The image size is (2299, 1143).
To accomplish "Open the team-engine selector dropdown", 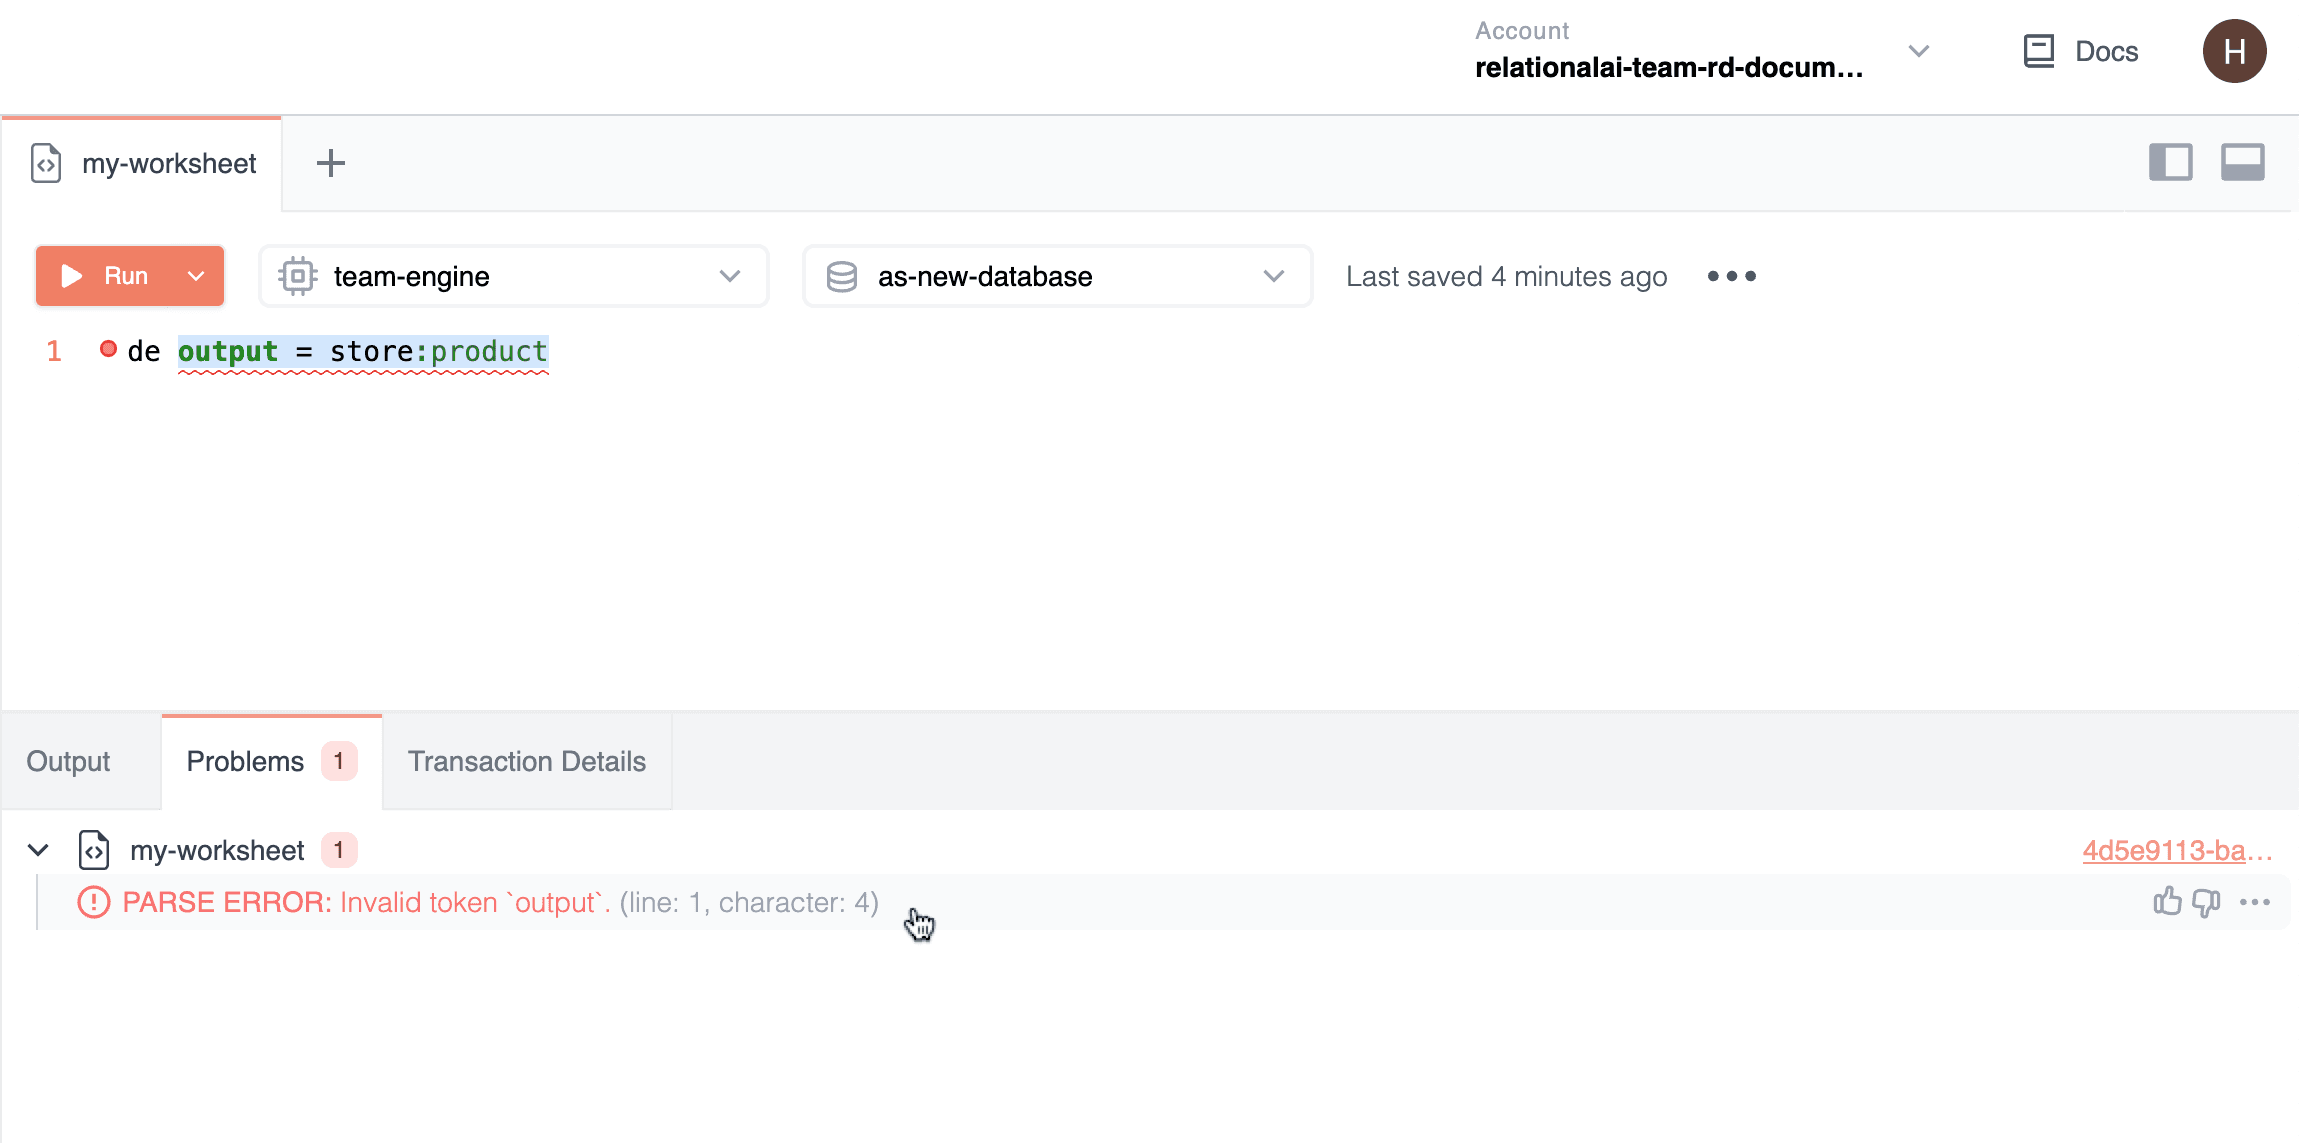I will pyautogui.click(x=513, y=276).
